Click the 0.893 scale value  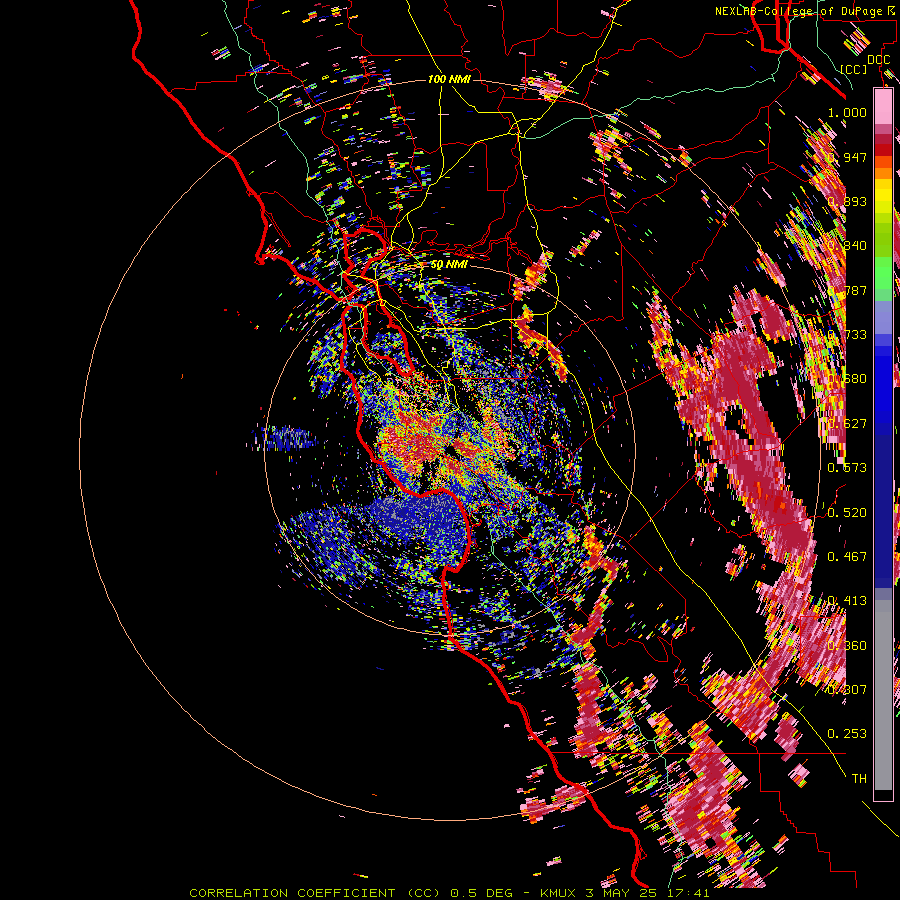[847, 201]
